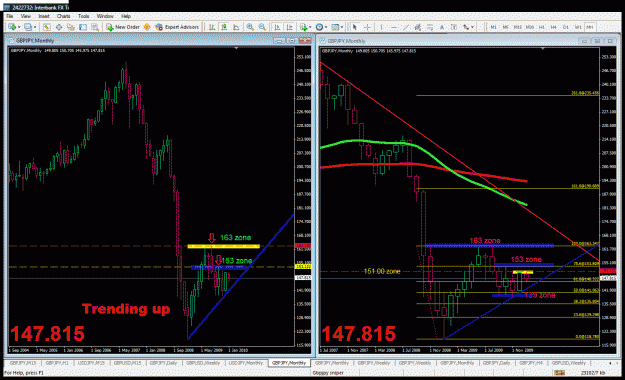Toggle the Expert Advisors button
Viewport: 625px width, 380px height.
[x=177, y=27]
